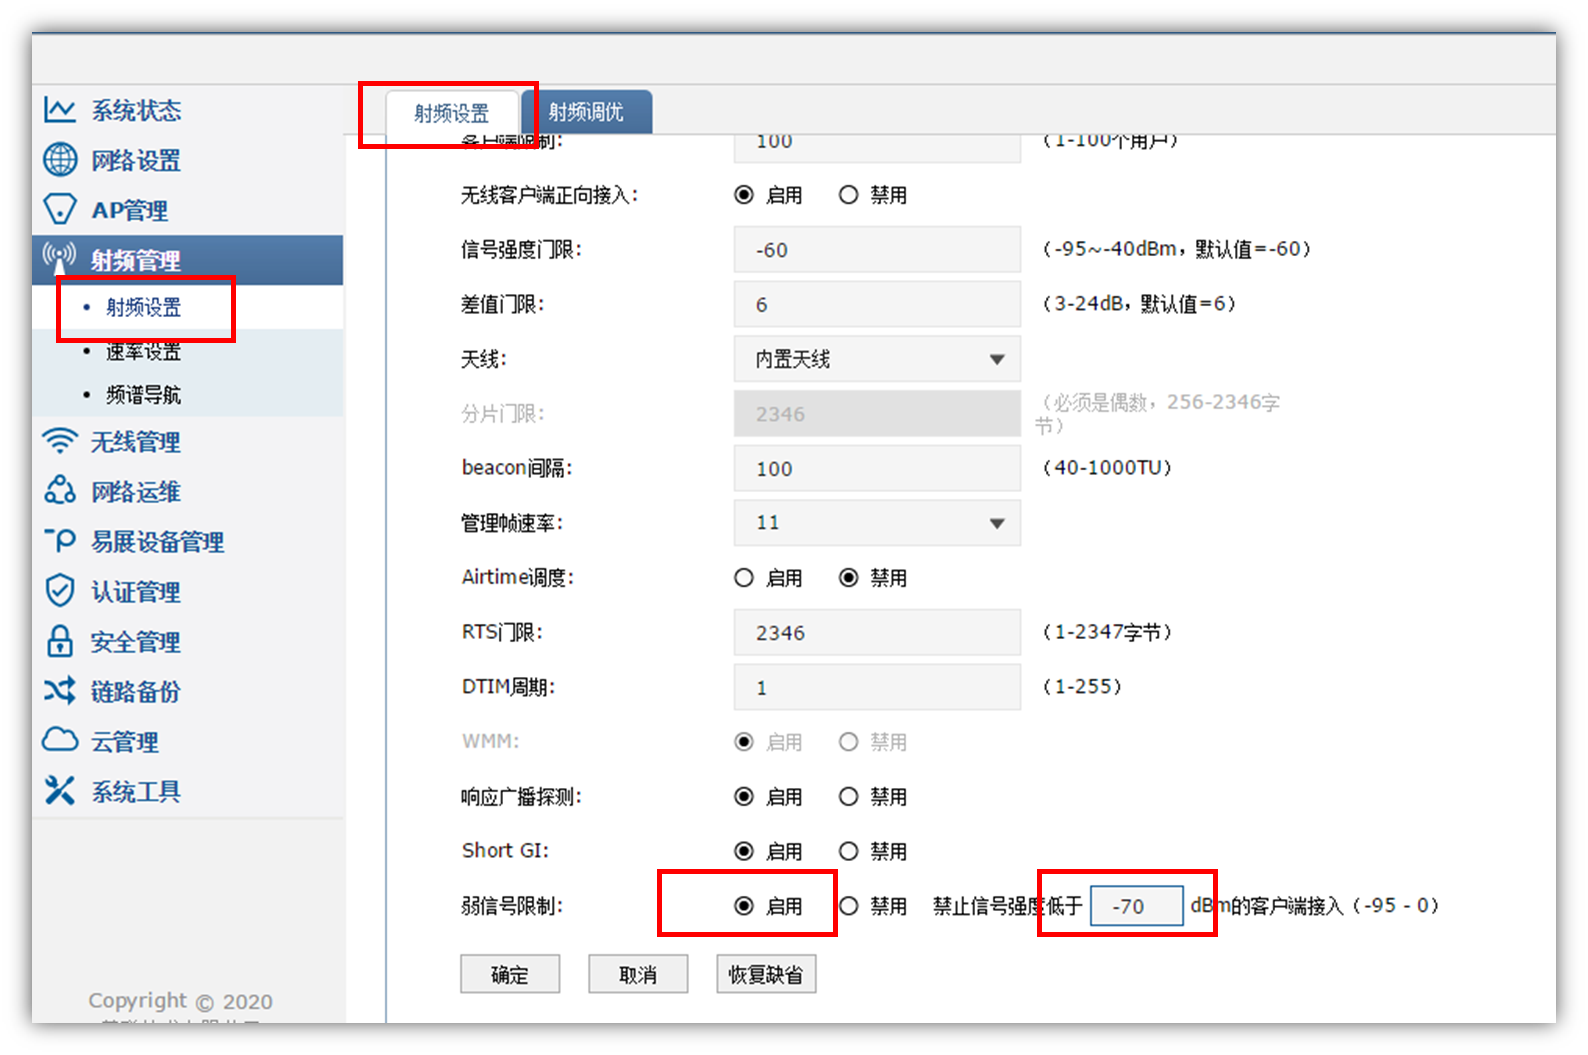
Task: Disable 弱信号限制 radio
Action: pyautogui.click(x=849, y=906)
